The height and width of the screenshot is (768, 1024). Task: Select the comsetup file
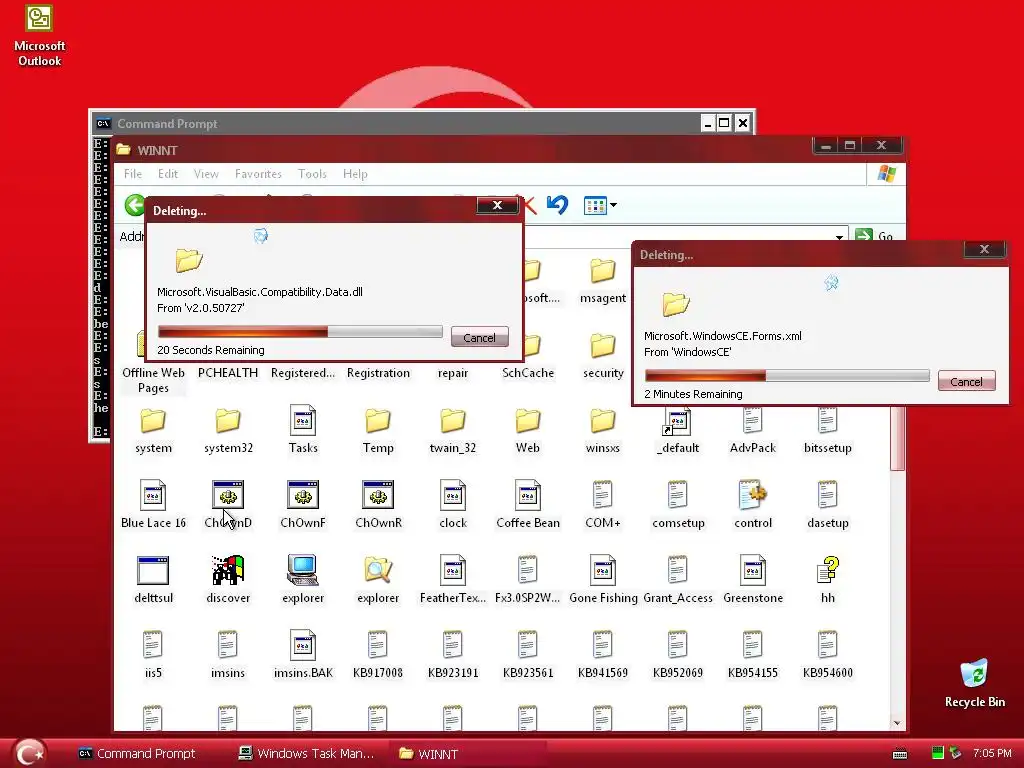pos(678,495)
